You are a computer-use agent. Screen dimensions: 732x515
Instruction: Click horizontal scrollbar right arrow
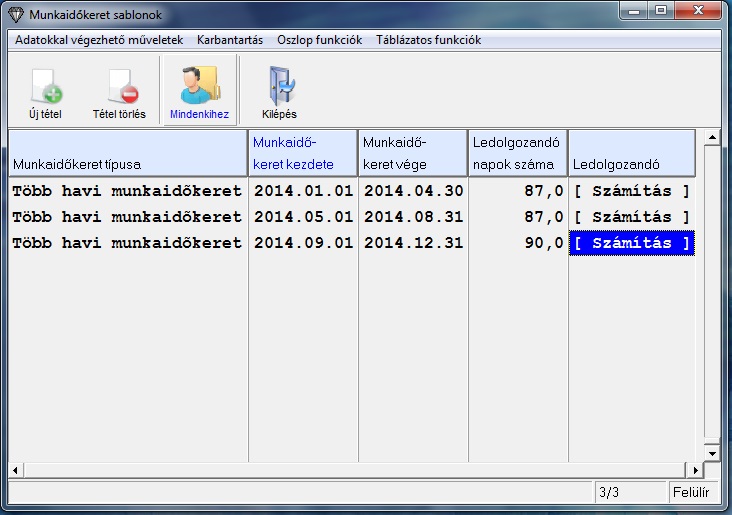click(x=692, y=469)
